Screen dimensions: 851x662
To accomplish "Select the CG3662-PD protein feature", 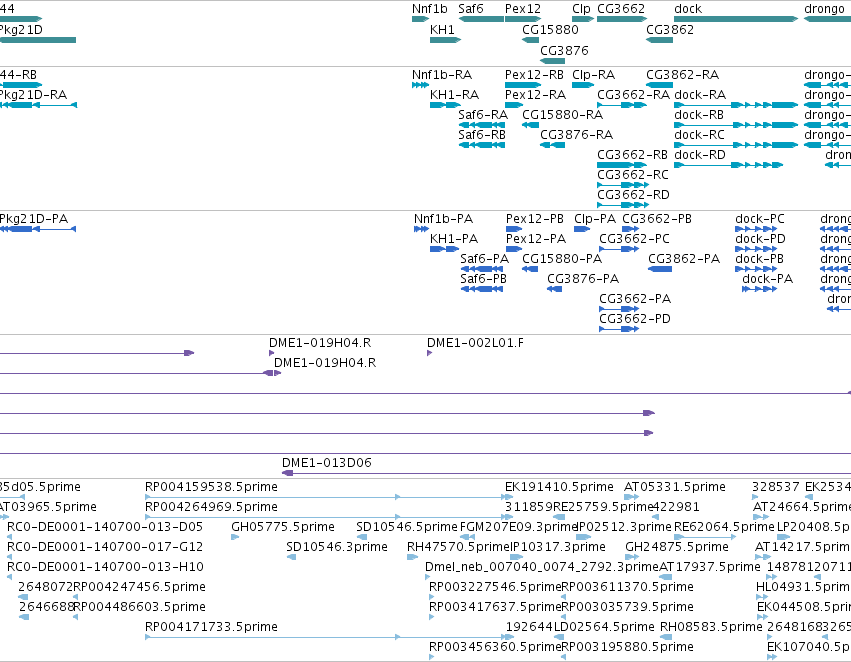I will (x=619, y=329).
